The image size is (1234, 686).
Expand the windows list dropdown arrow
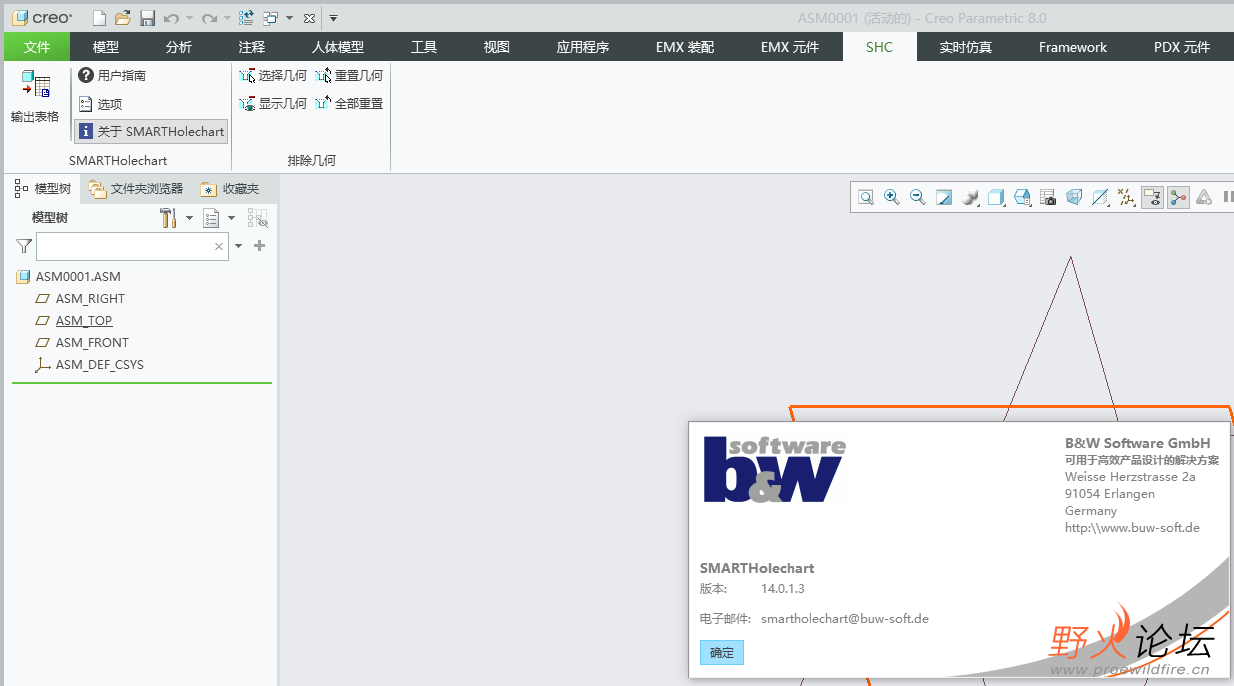[289, 18]
